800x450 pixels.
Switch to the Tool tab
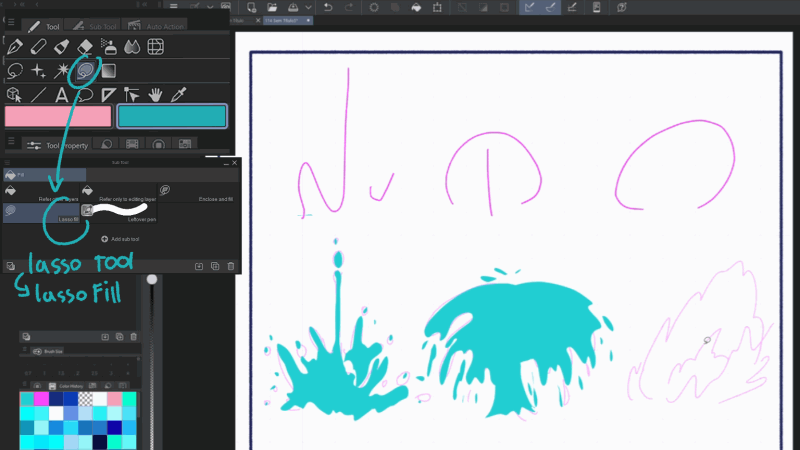coord(44,26)
